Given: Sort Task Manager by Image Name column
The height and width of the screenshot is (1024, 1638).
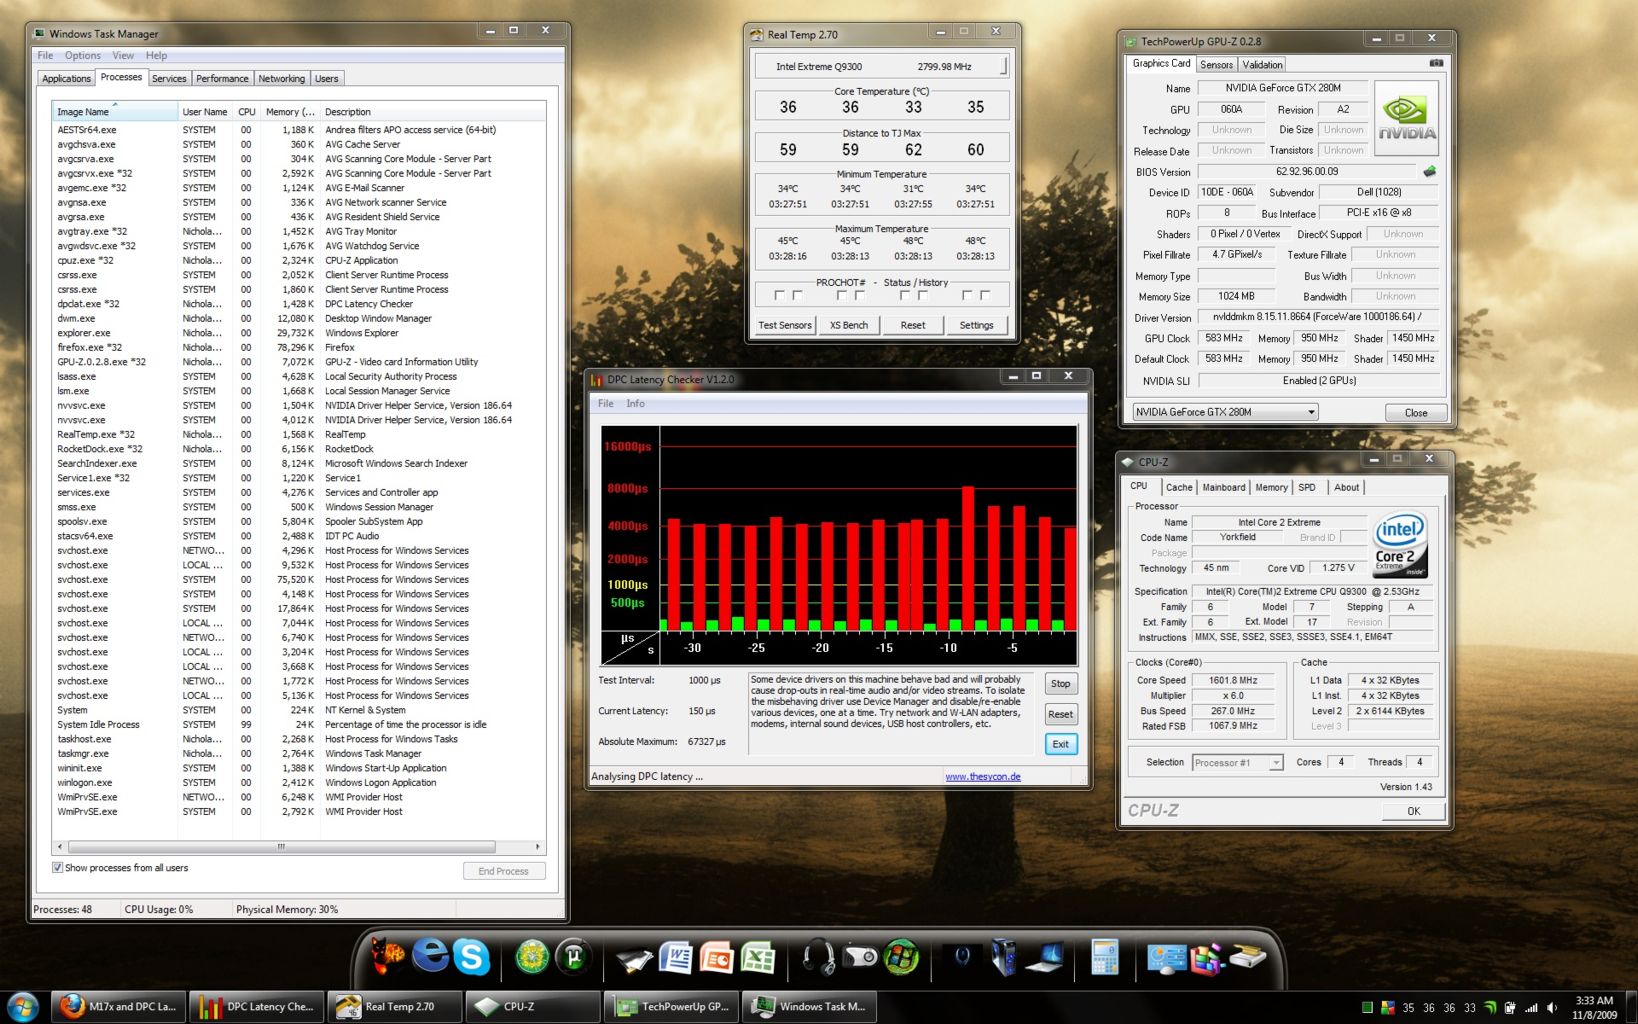Looking at the screenshot, I should click(x=115, y=111).
